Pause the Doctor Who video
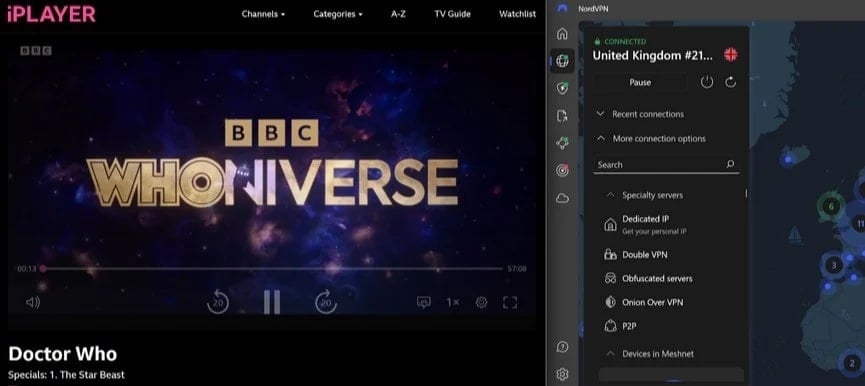The width and height of the screenshot is (865, 386). click(x=272, y=302)
